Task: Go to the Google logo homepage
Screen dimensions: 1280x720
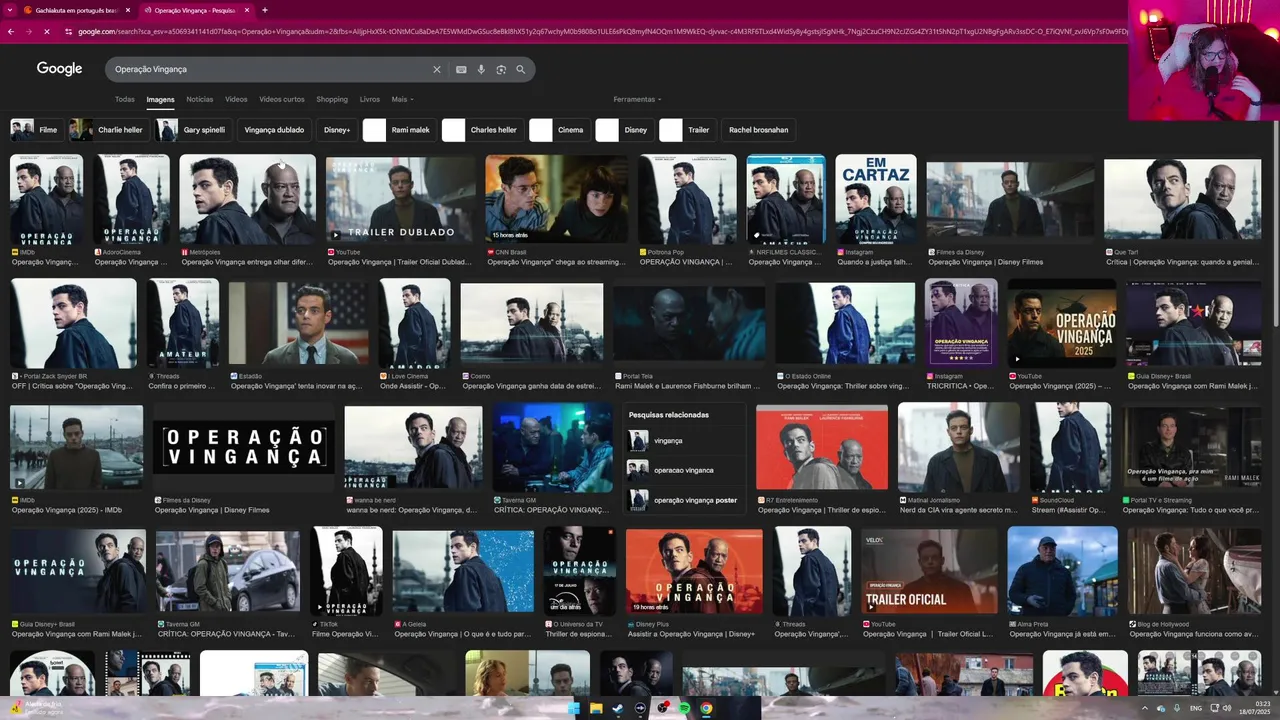Action: point(59,69)
